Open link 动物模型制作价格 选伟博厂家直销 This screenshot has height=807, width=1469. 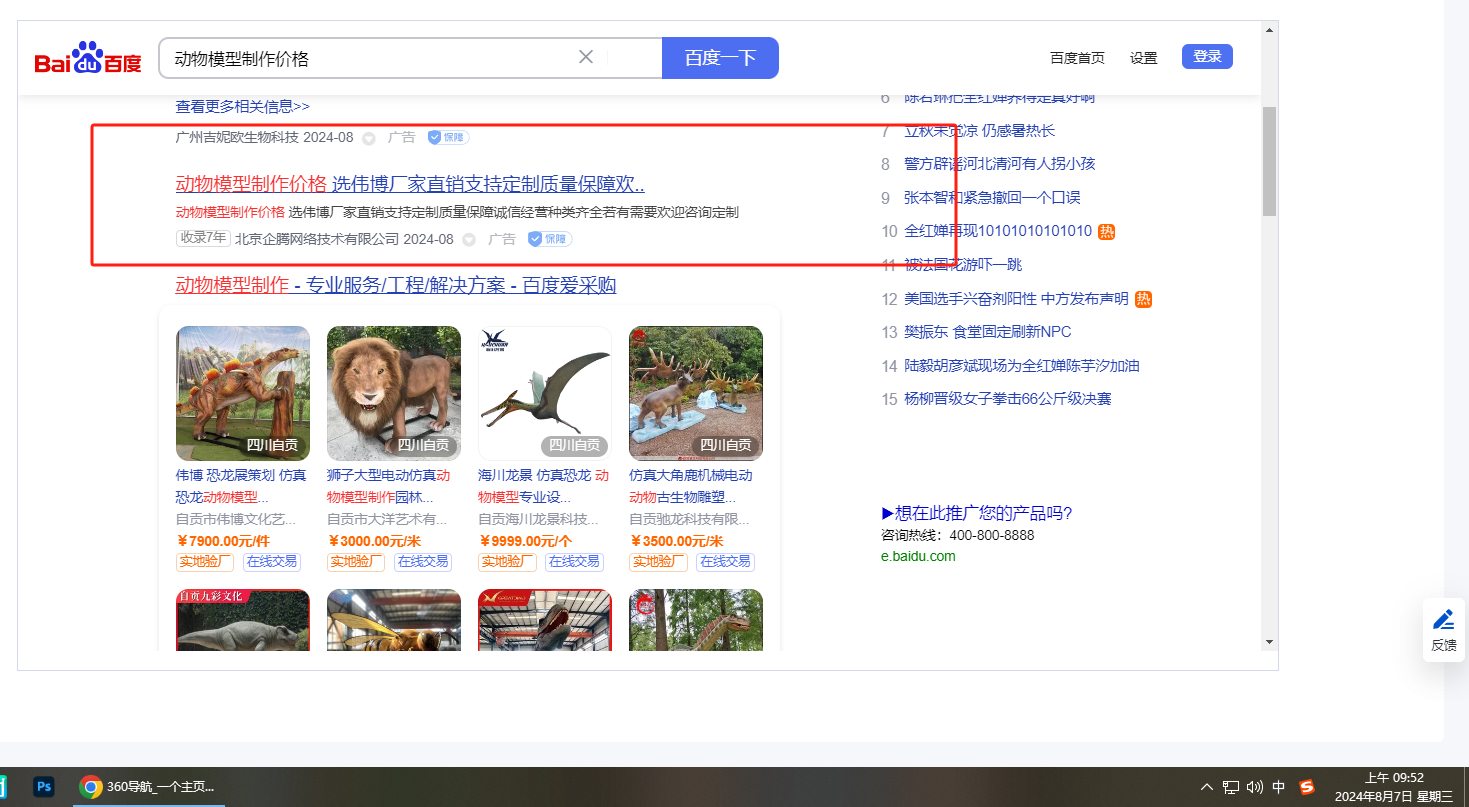(x=410, y=184)
